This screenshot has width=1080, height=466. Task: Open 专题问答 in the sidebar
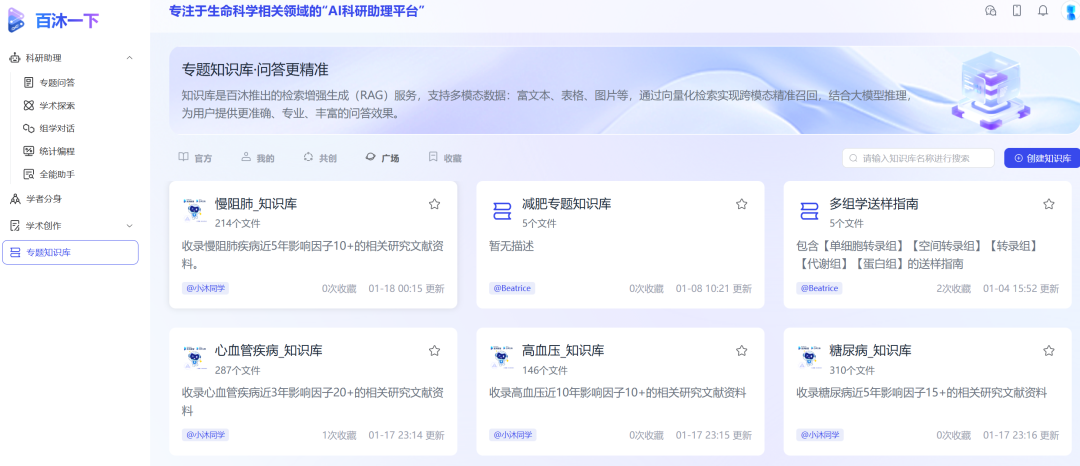coord(50,83)
